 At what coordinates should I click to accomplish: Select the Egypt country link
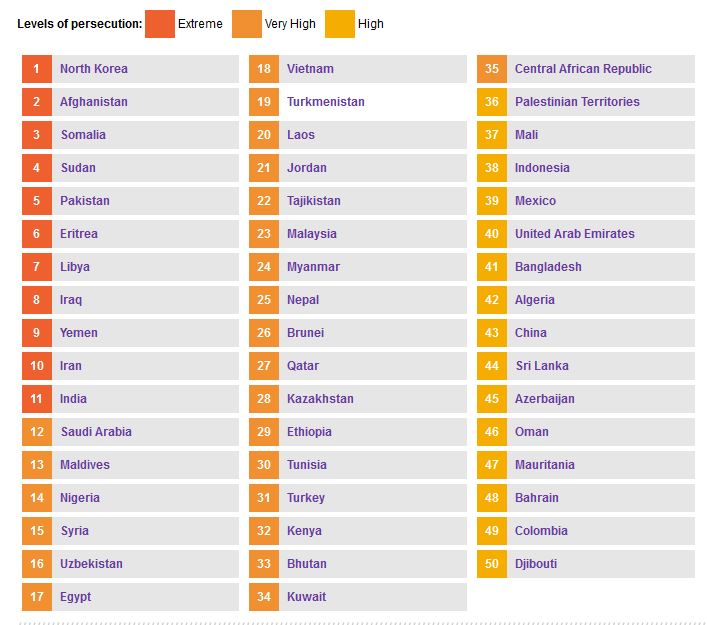point(75,597)
